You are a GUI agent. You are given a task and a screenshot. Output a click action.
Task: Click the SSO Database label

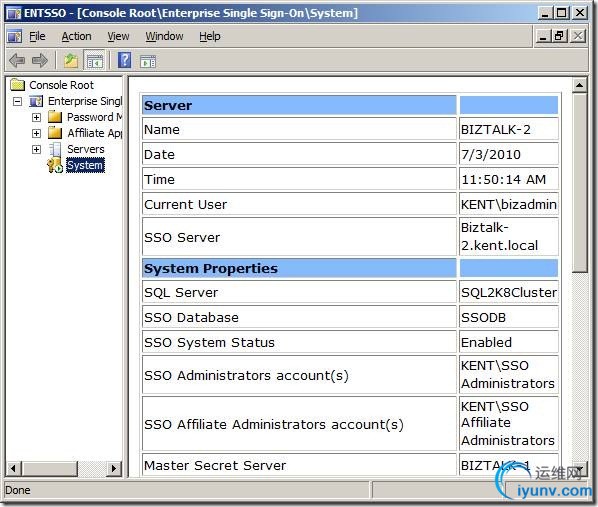191,318
